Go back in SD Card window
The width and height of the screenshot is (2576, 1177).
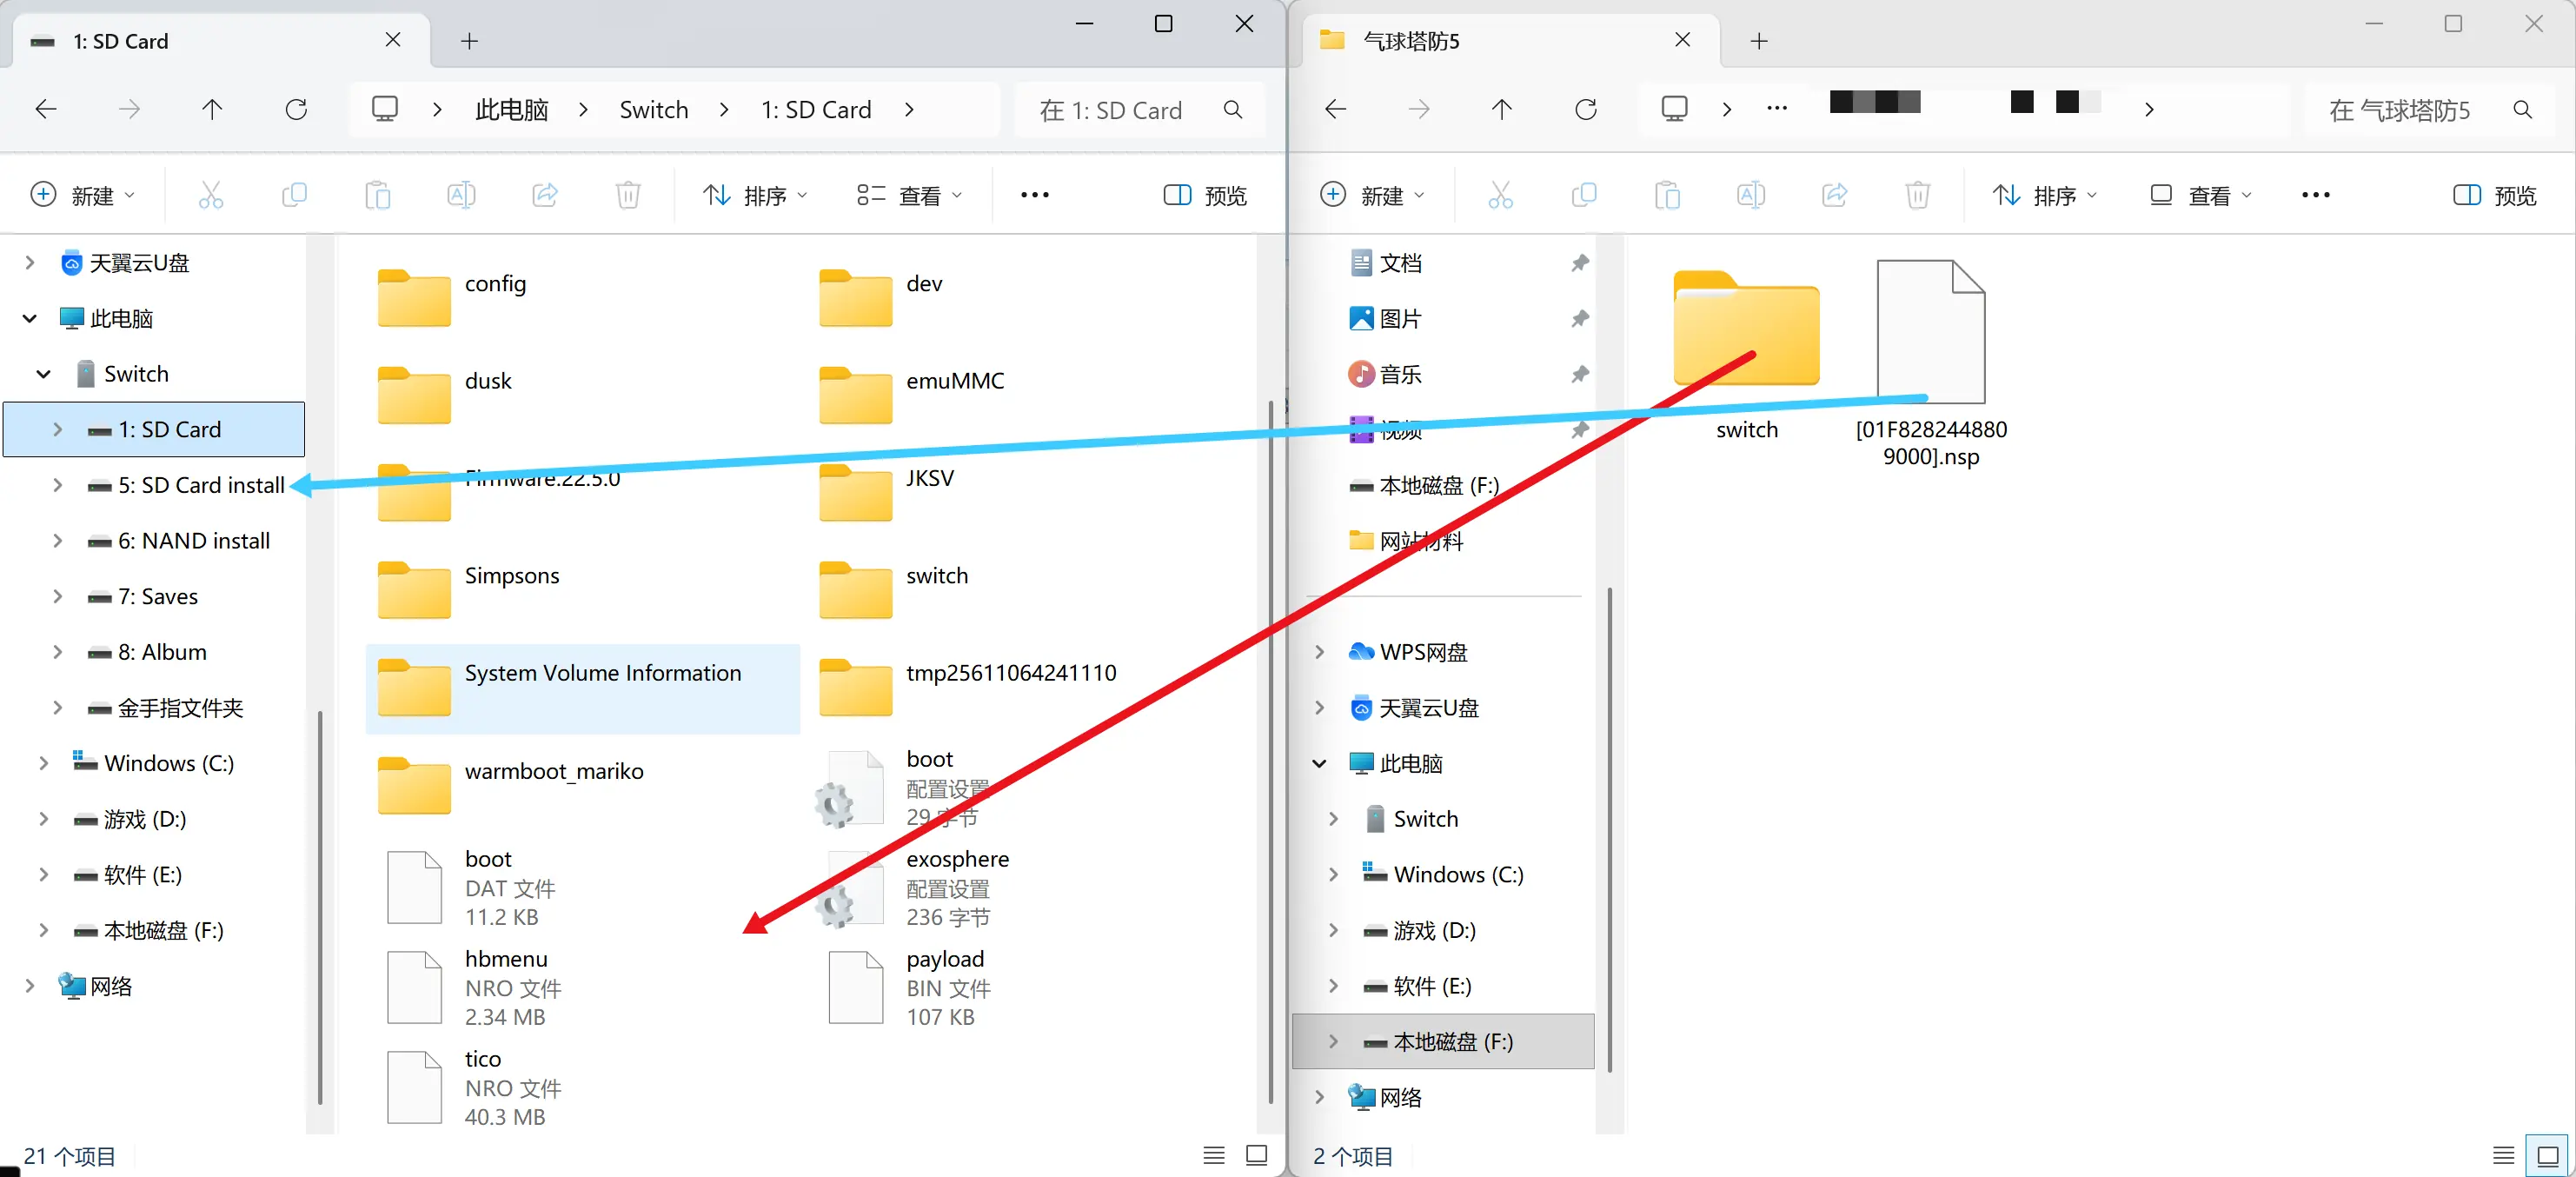click(x=46, y=109)
